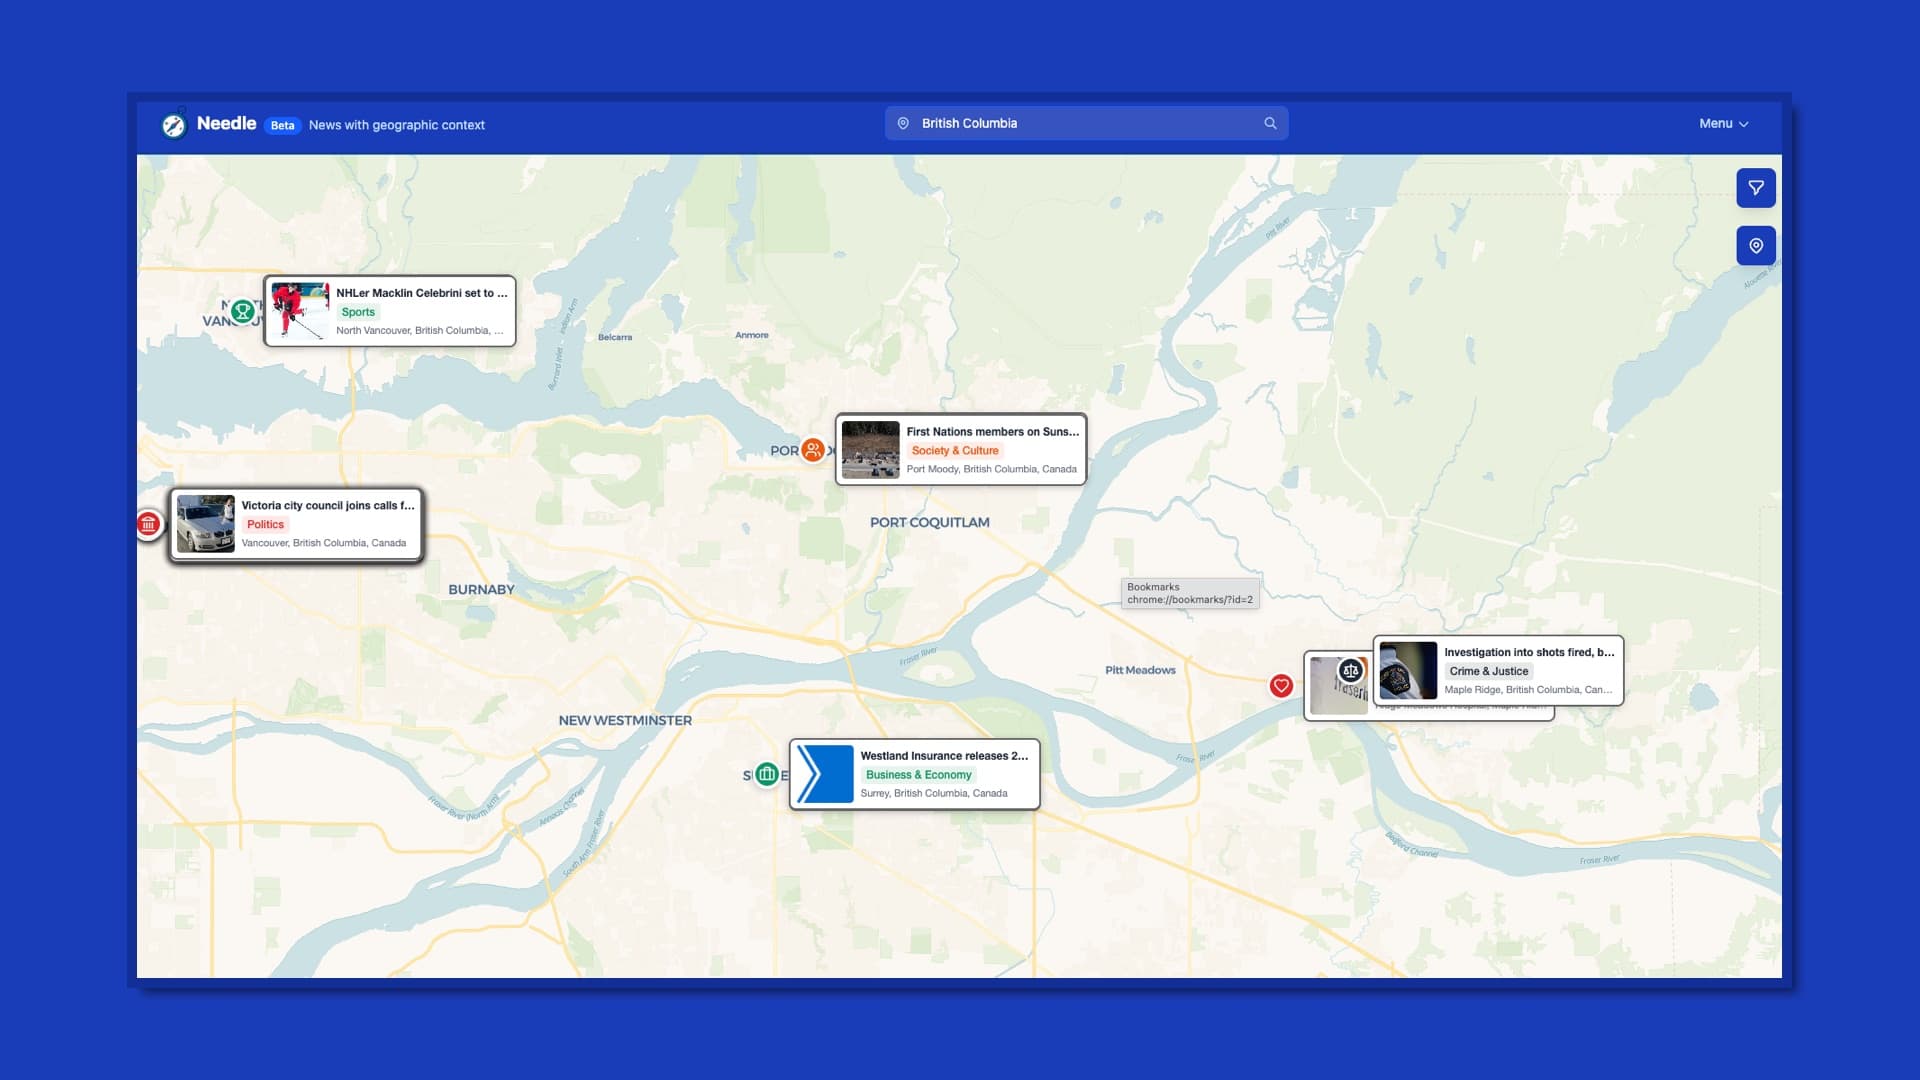This screenshot has width=1920, height=1080.
Task: Click the Business & Economy tag
Action: (918, 775)
